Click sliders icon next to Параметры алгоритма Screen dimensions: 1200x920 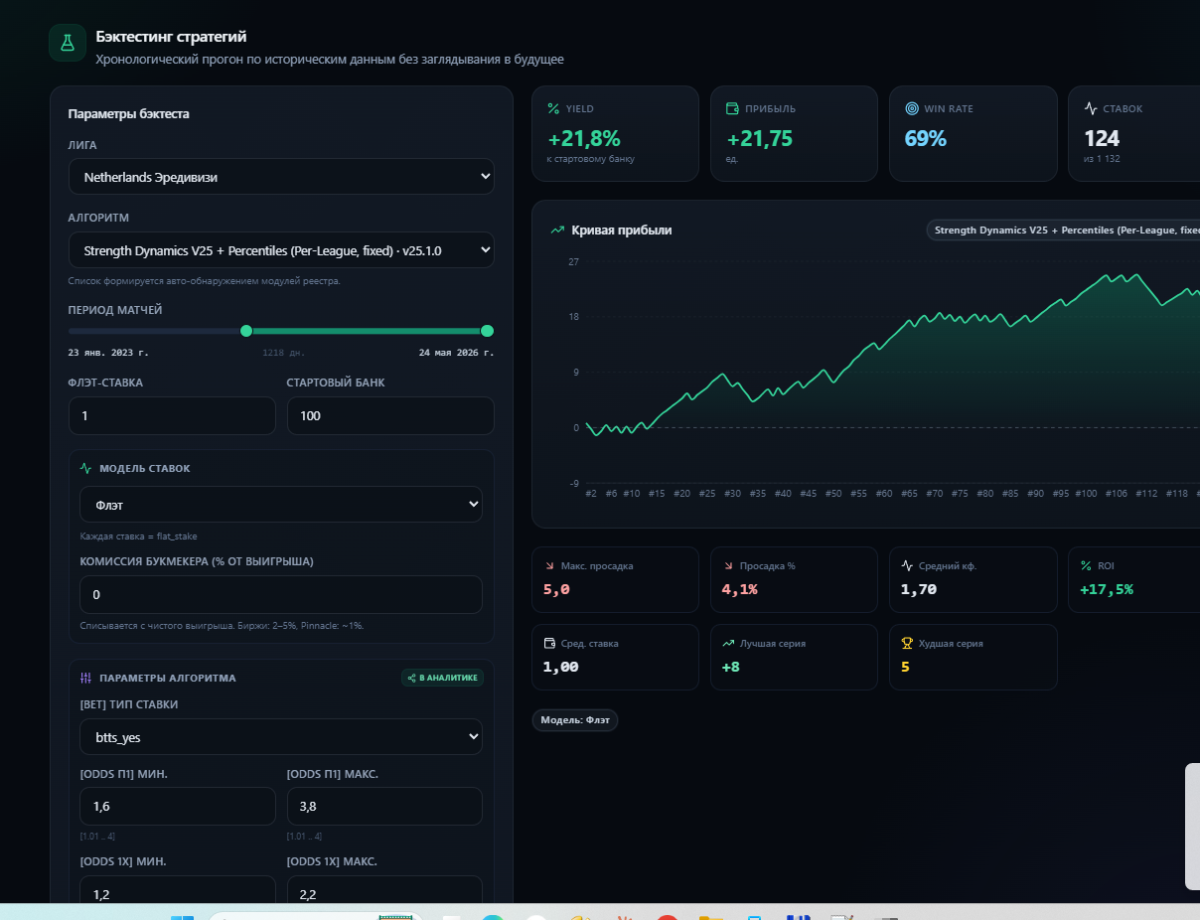[86, 677]
